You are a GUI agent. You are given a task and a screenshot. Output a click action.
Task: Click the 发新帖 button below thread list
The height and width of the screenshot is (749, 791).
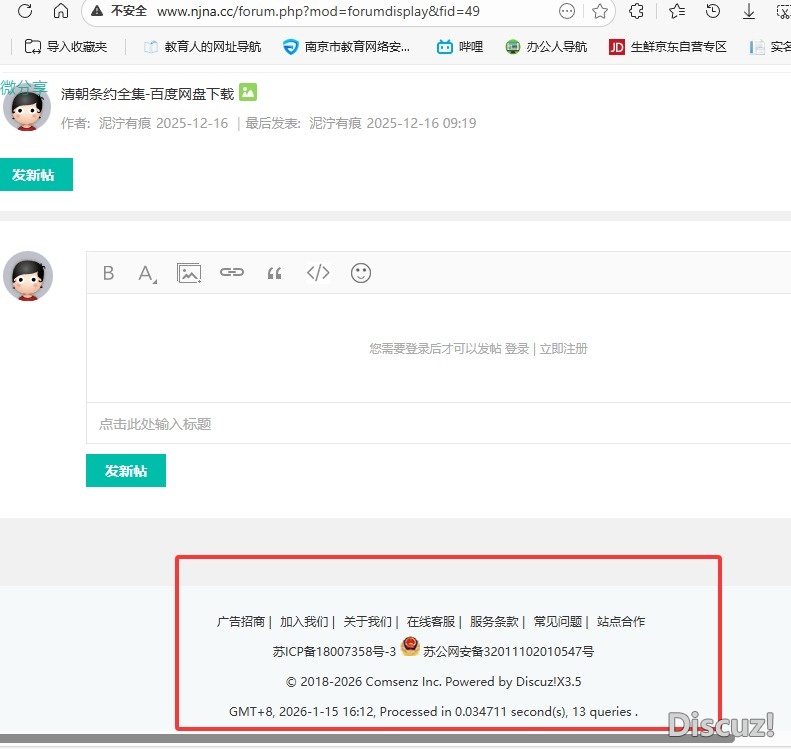pyautogui.click(x=36, y=175)
